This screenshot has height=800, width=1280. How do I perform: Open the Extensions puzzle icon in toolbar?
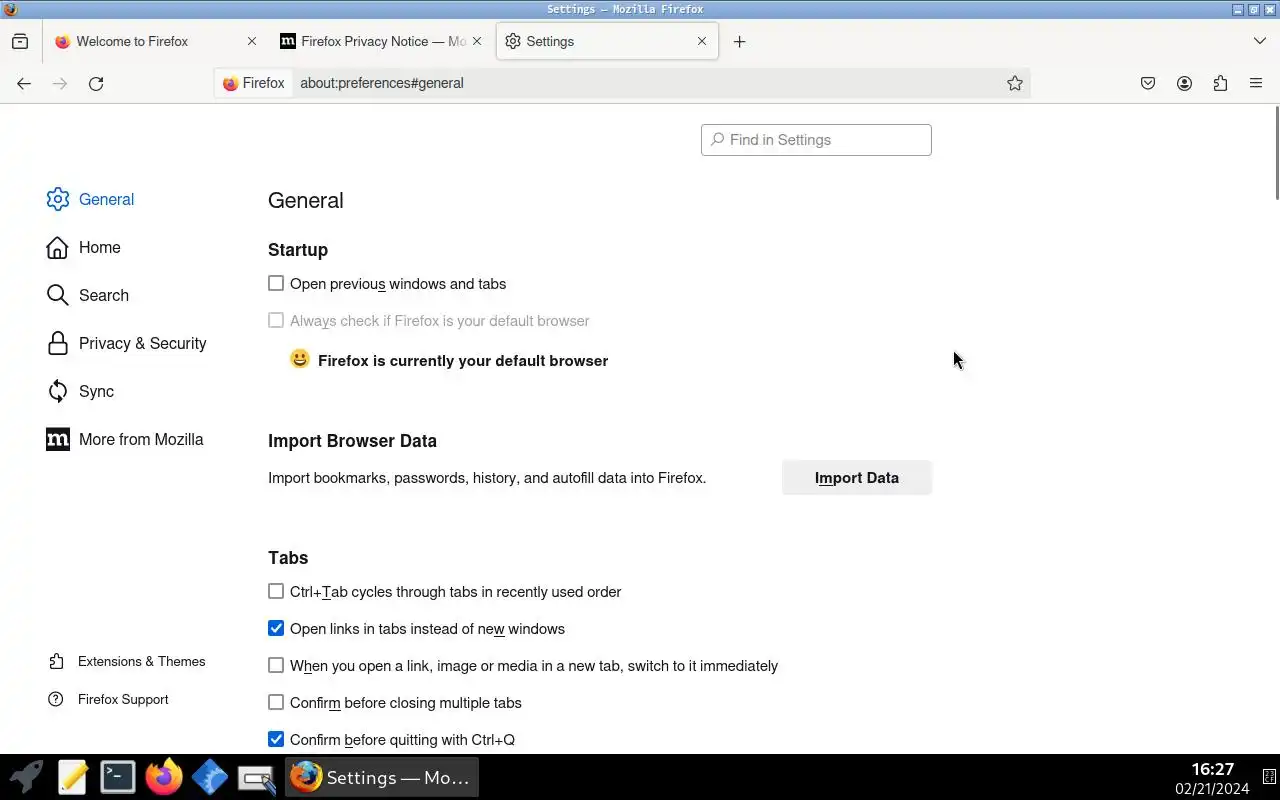point(1220,84)
